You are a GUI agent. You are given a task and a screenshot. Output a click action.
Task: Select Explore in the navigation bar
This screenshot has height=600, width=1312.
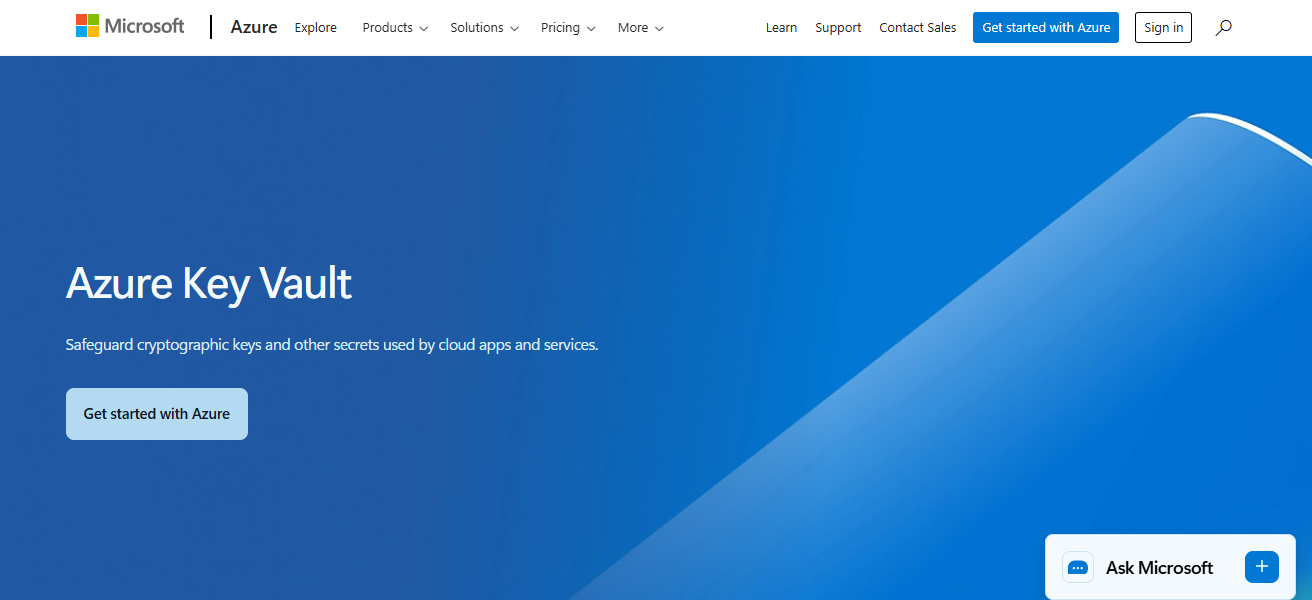[315, 27]
